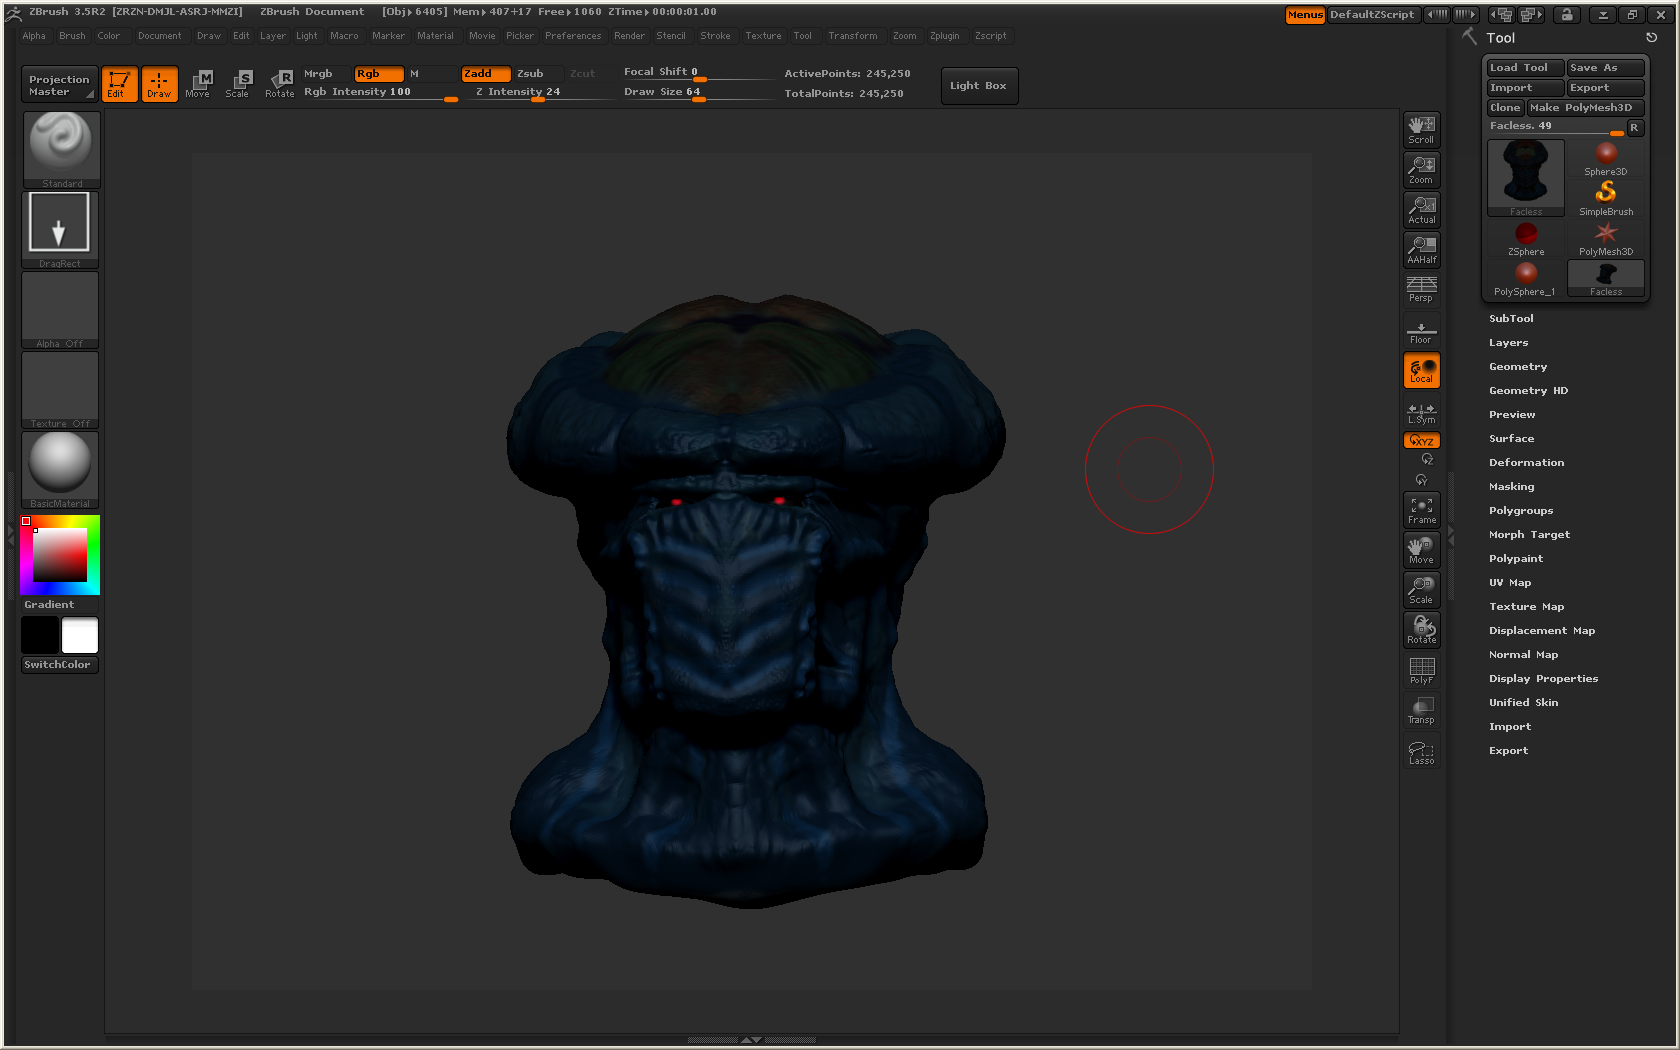This screenshot has height=1050, width=1680.
Task: Expand the Geometry section
Action: click(x=1517, y=367)
